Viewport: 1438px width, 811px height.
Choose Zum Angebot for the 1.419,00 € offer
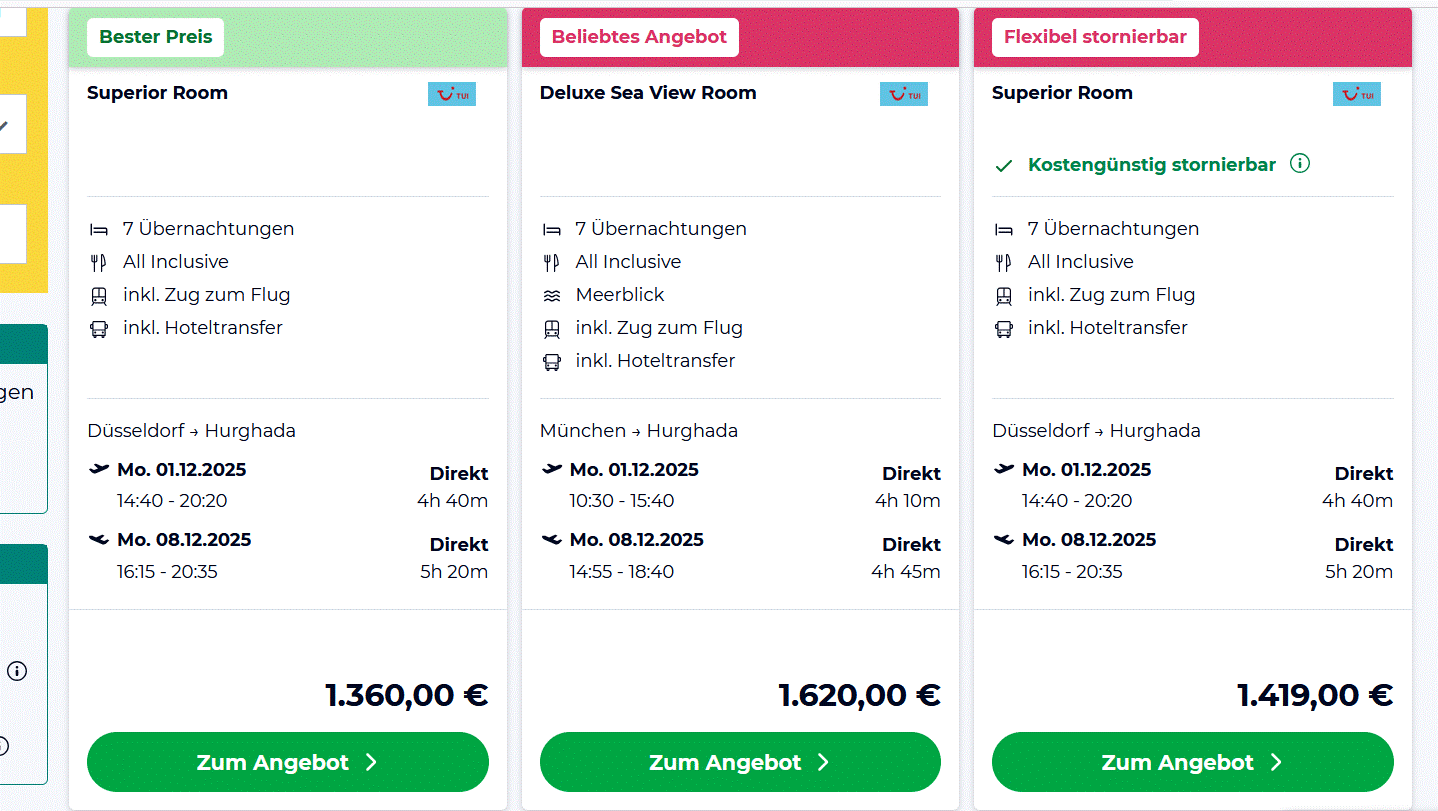(x=1192, y=762)
